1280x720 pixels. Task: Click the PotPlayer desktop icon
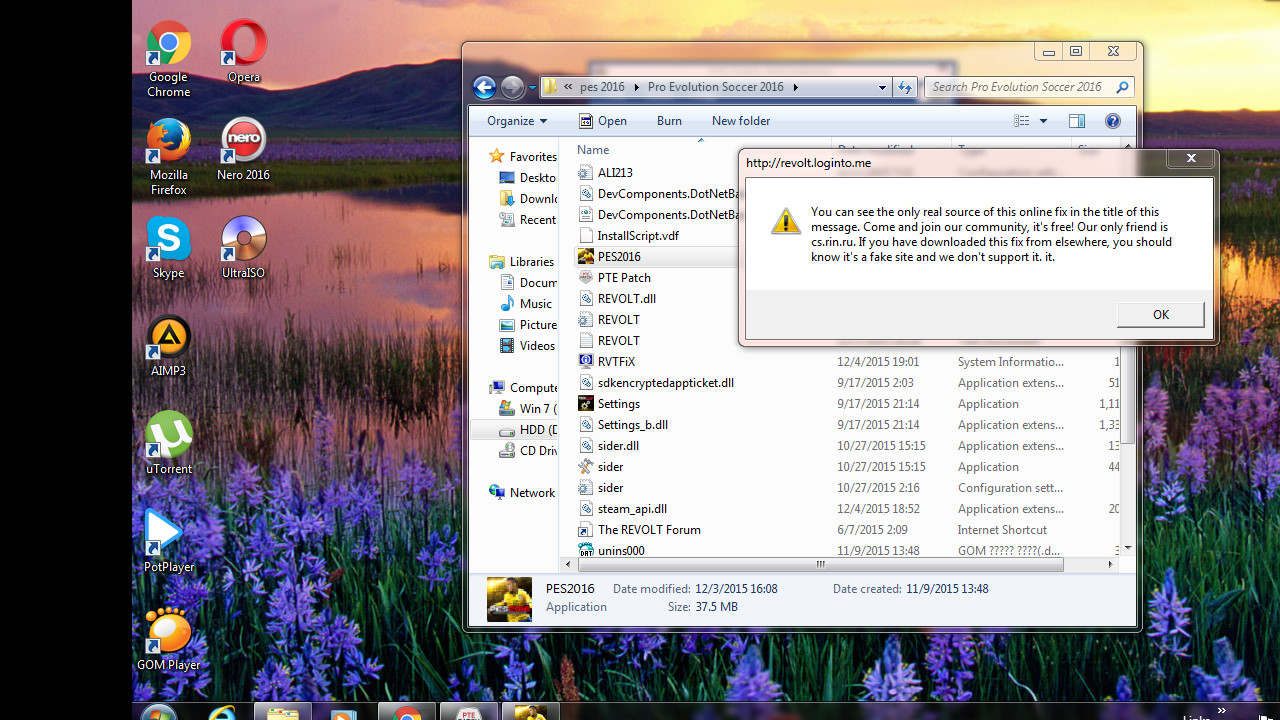coord(168,542)
